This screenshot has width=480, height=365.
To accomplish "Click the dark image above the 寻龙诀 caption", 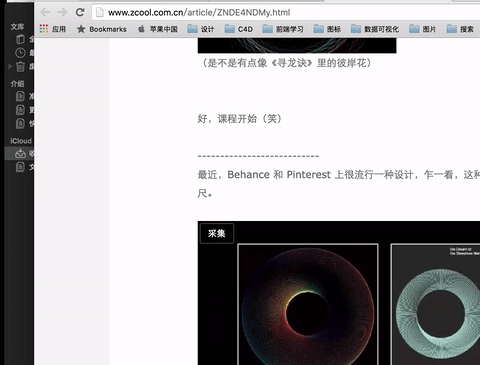I will coord(297,45).
